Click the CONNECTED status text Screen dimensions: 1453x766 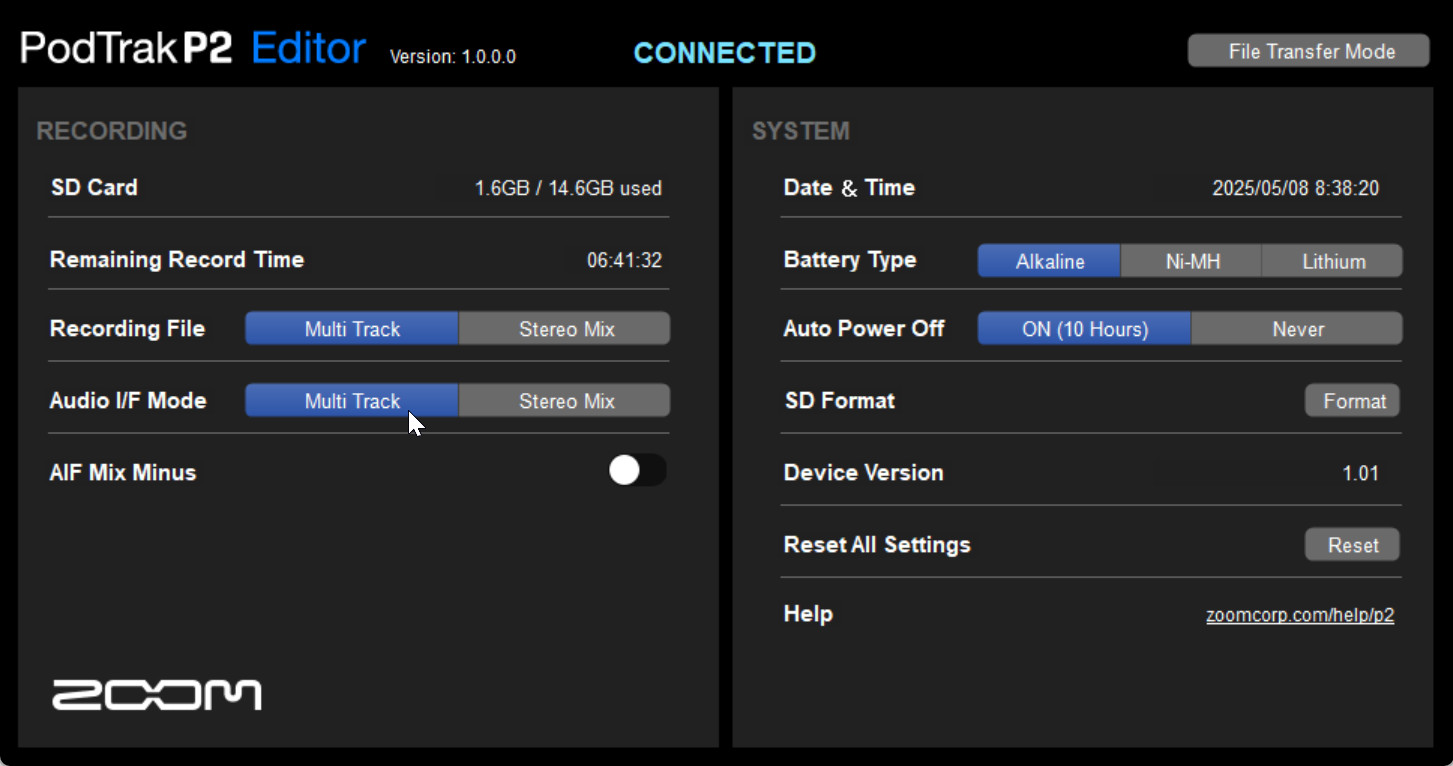[x=725, y=53]
